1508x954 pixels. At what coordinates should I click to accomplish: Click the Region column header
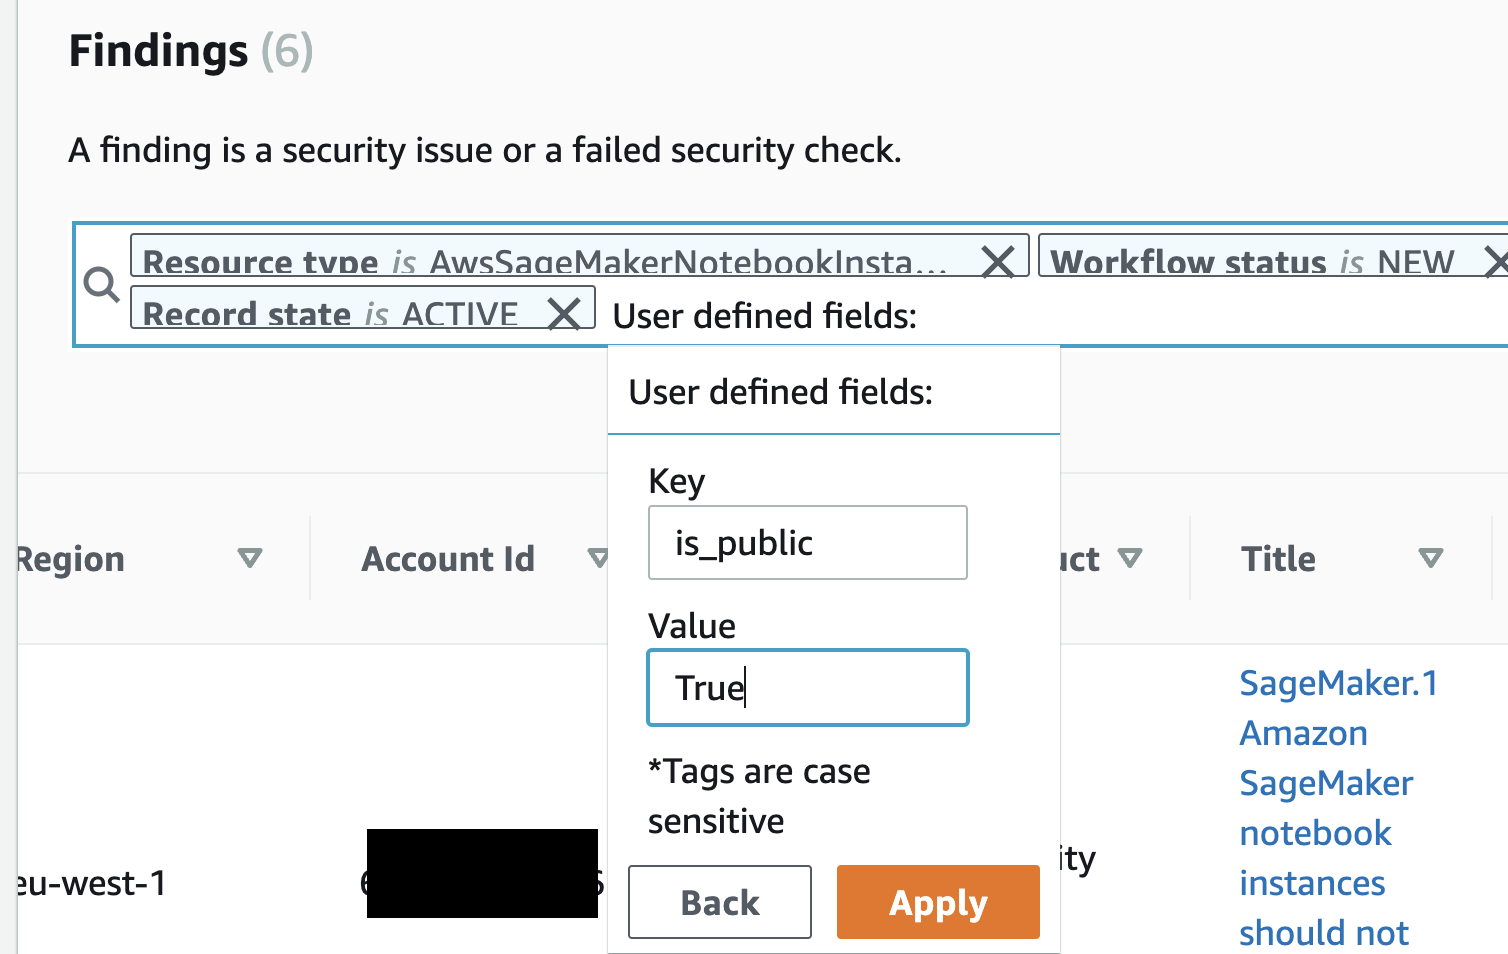70,559
